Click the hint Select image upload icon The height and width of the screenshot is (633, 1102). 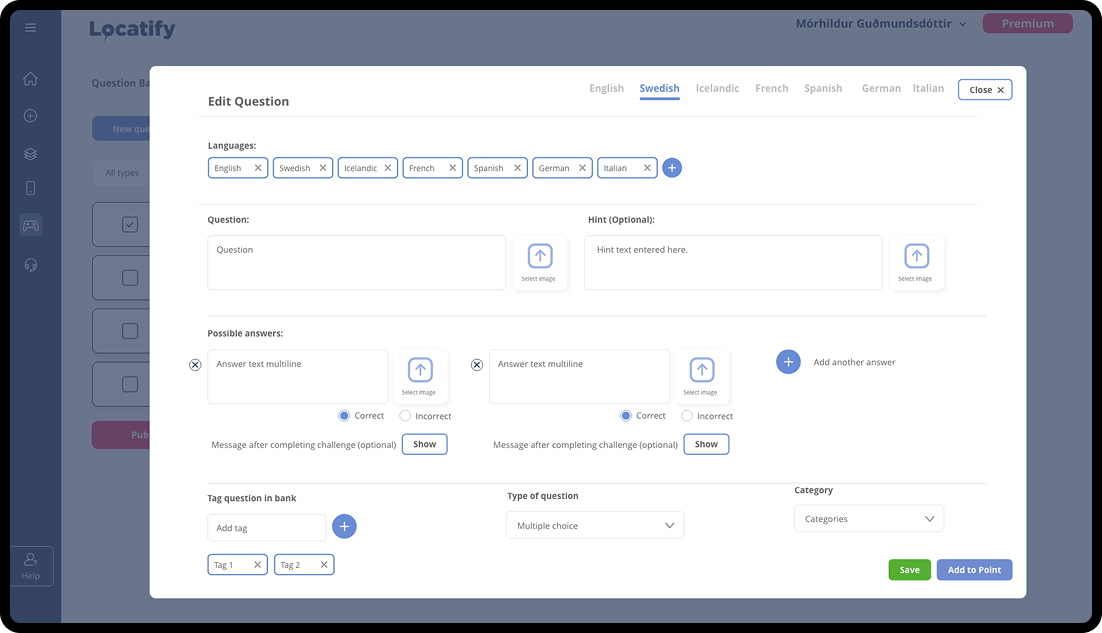916,257
